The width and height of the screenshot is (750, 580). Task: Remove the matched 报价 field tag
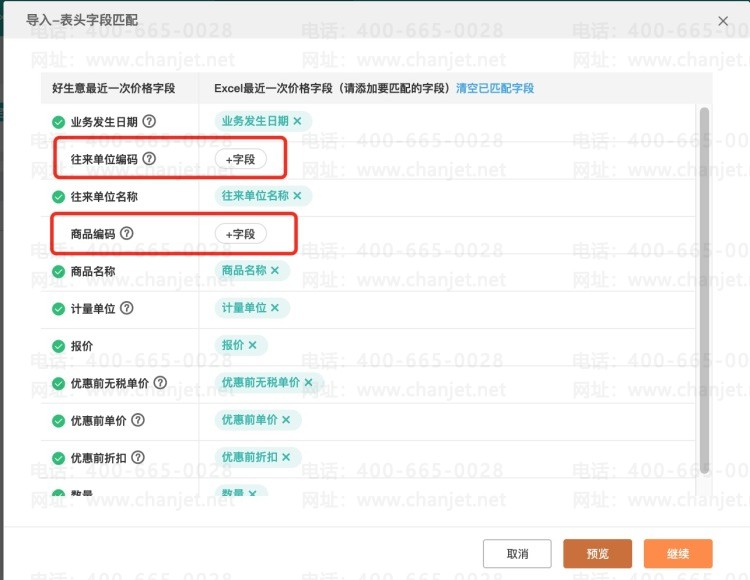pyautogui.click(x=253, y=345)
